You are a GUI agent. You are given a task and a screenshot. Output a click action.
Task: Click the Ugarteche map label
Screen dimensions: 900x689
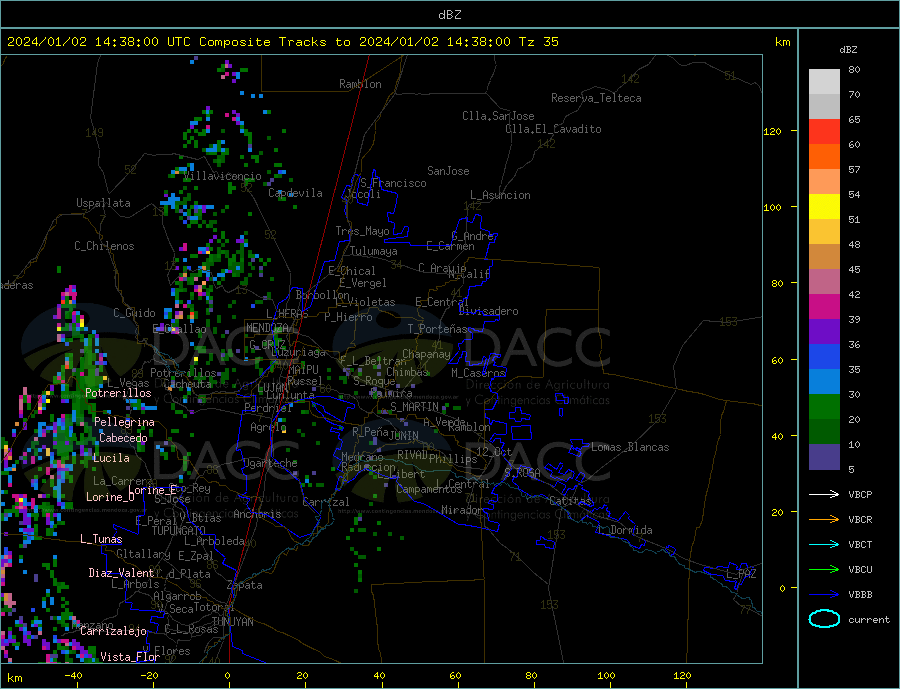[x=270, y=463]
